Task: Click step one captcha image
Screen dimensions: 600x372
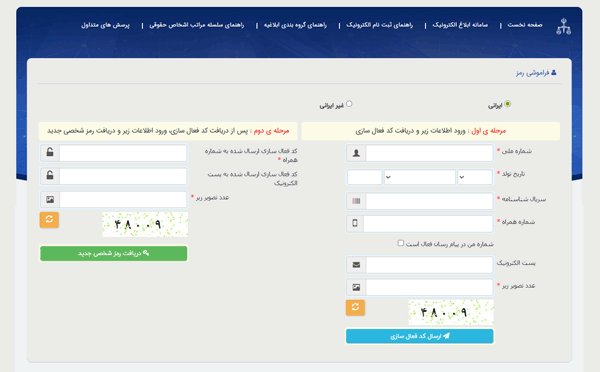Action: pos(451,312)
